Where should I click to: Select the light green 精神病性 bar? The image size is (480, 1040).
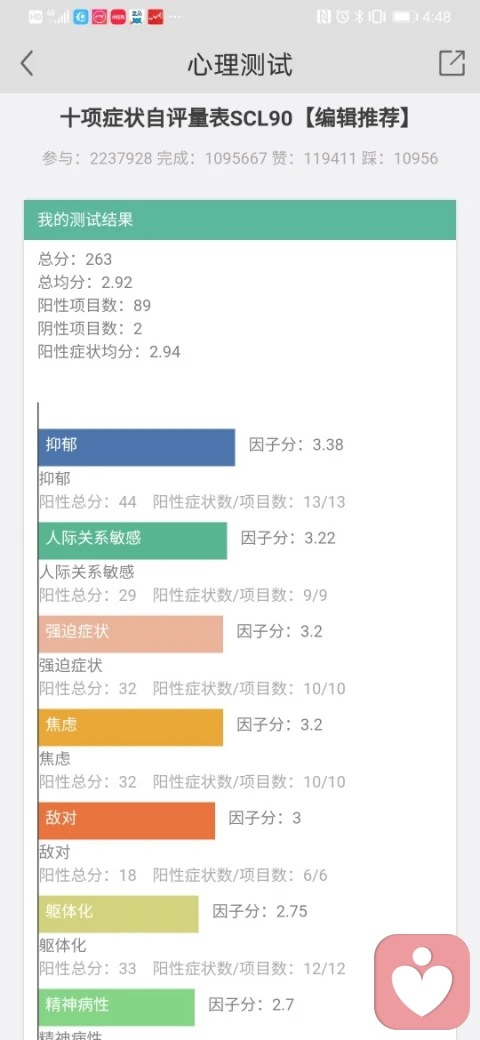point(116,1008)
